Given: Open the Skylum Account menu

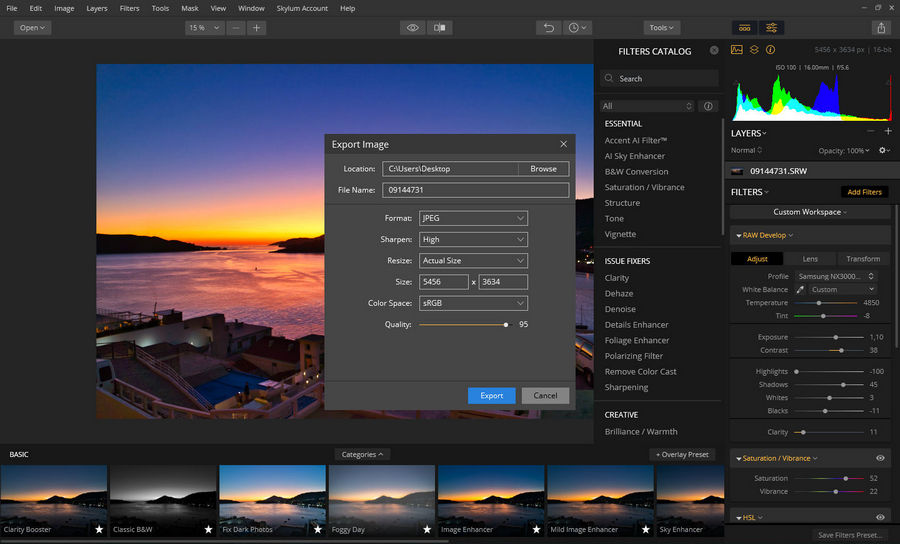Looking at the screenshot, I should pyautogui.click(x=302, y=8).
